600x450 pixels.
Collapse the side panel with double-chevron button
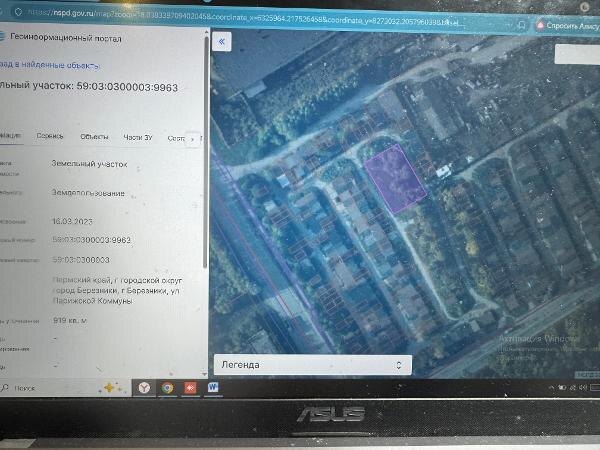click(x=222, y=41)
